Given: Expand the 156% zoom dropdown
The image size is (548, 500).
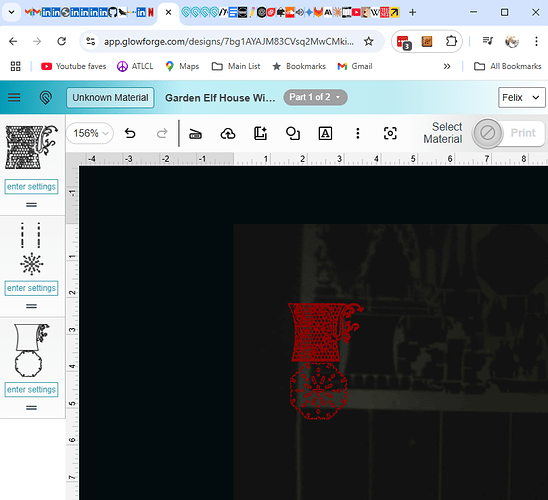Looking at the screenshot, I should (90, 133).
